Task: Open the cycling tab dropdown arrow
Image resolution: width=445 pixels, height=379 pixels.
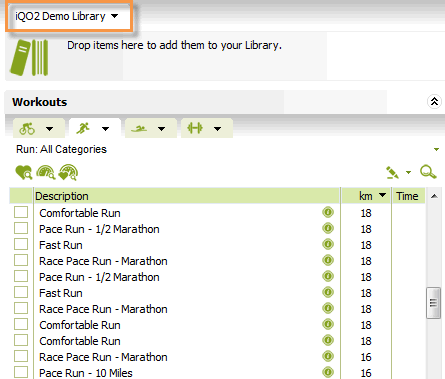Action: click(50, 129)
